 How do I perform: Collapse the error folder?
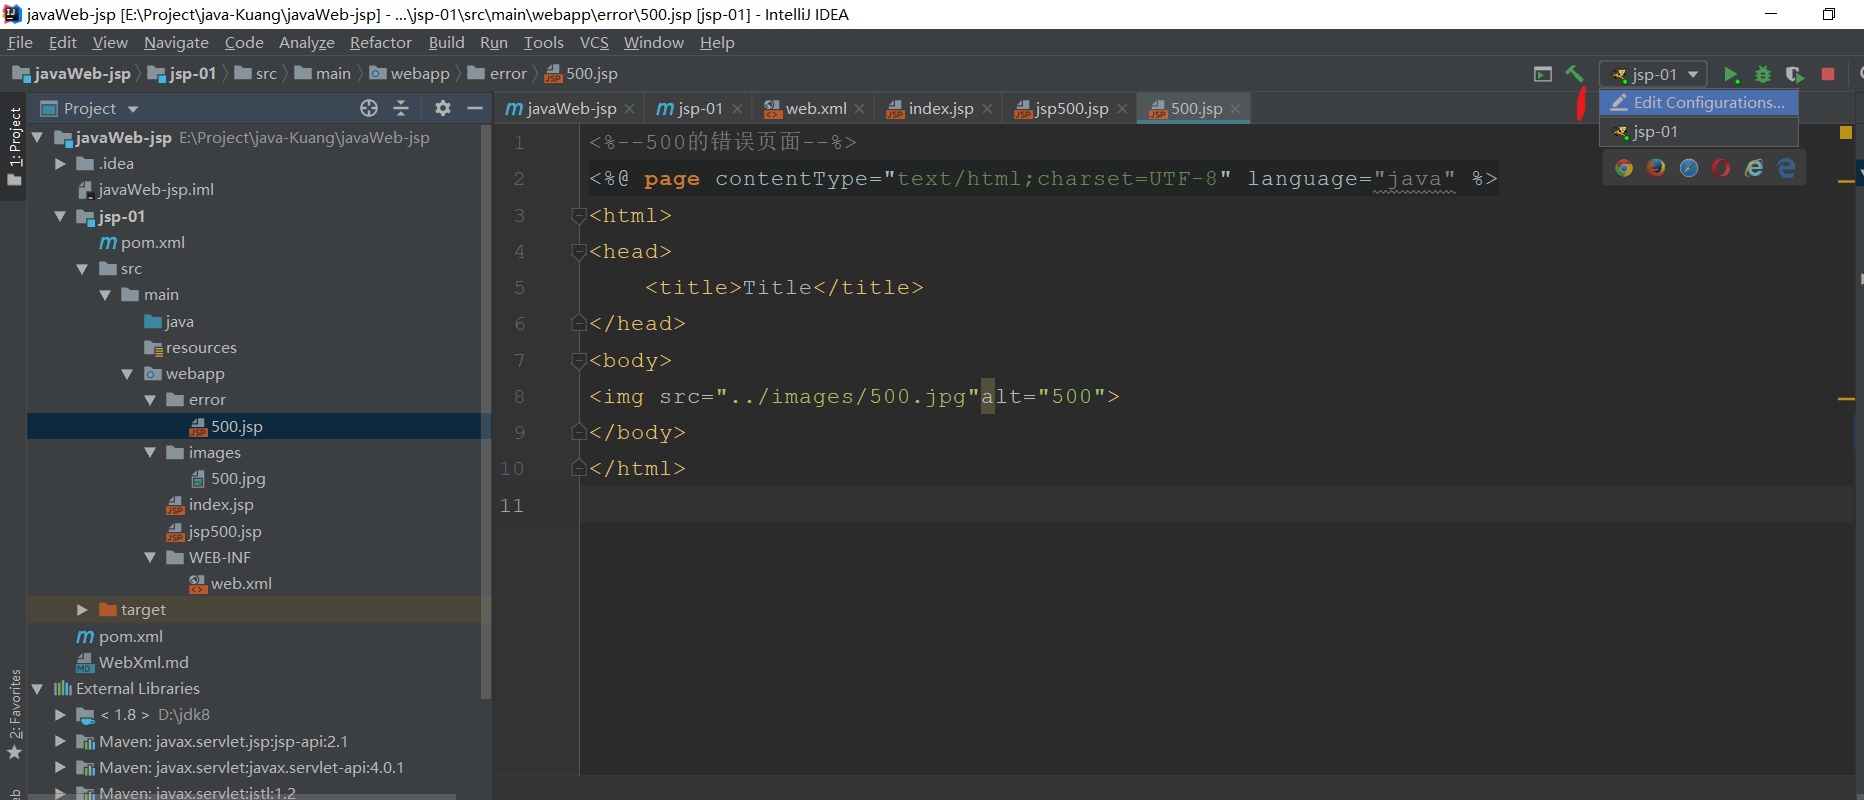150,399
